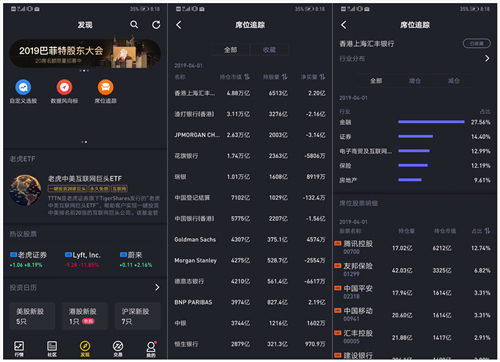Screen dimensions: 500x362
Task: Open the 恒生银行 seat row
Action: tap(250, 344)
